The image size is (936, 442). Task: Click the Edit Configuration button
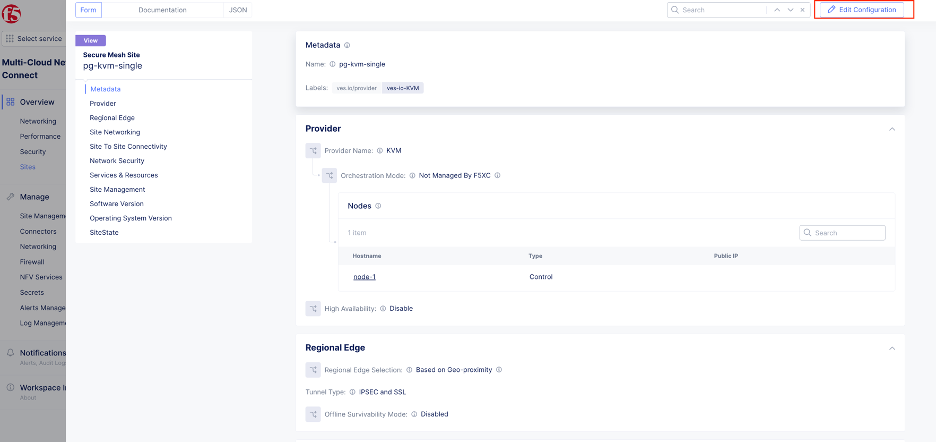[861, 9]
